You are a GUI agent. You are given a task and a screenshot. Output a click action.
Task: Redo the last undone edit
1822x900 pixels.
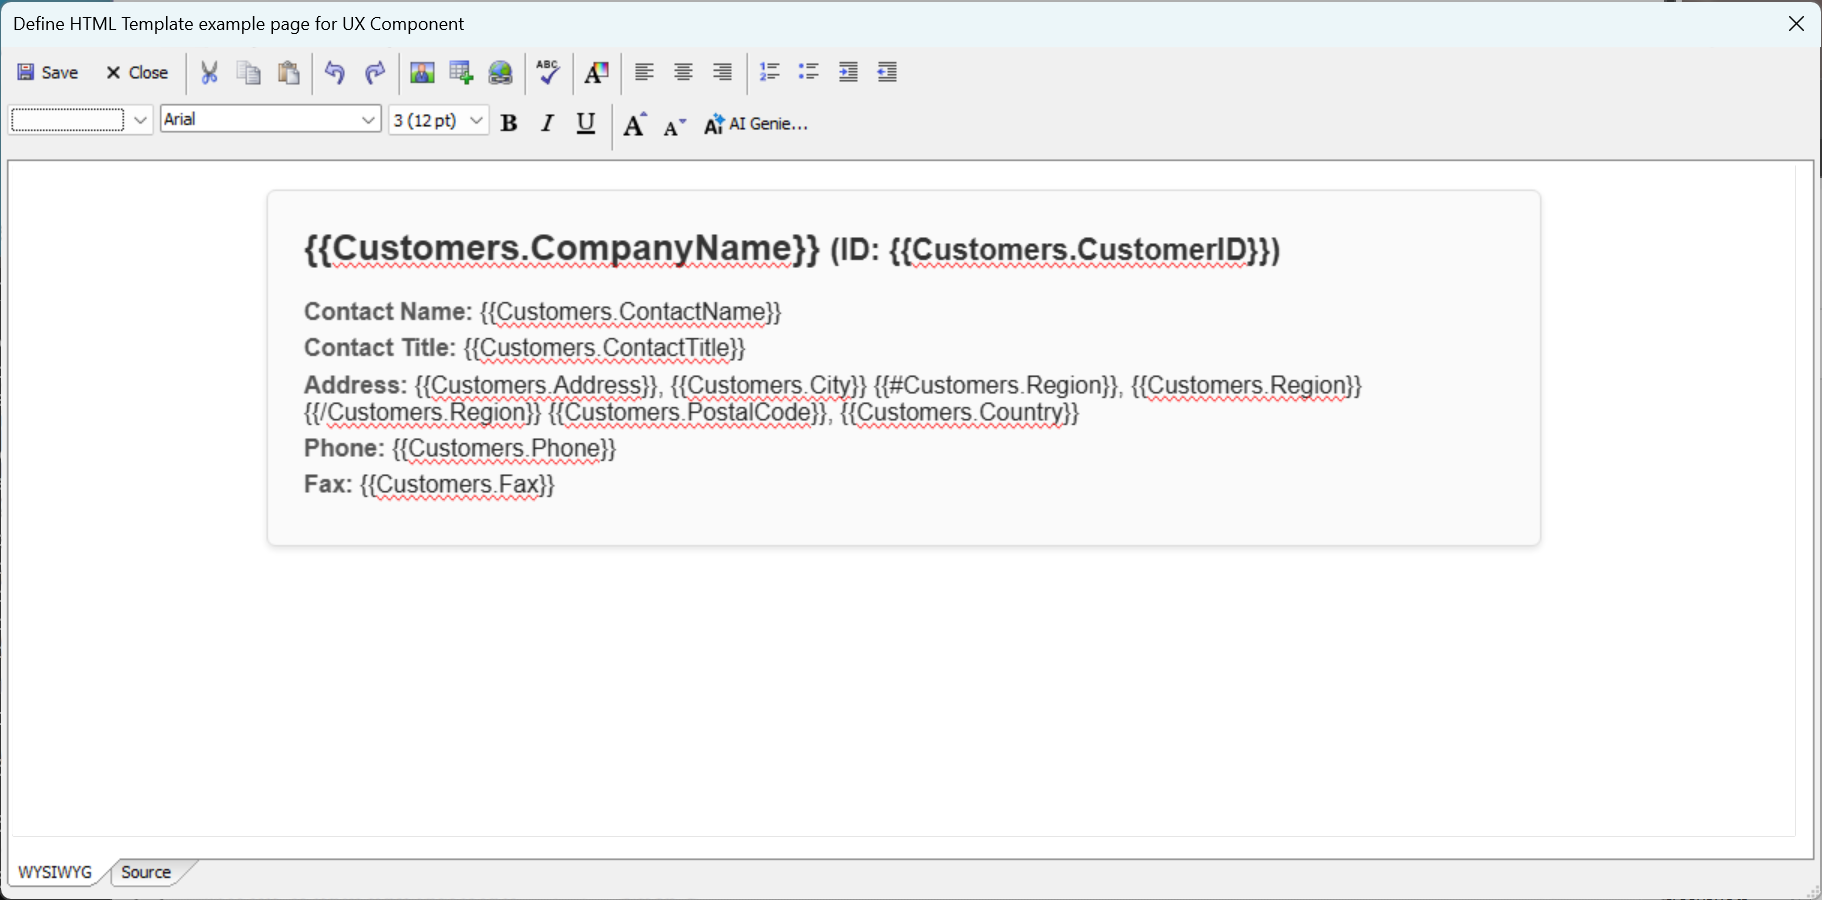[375, 72]
